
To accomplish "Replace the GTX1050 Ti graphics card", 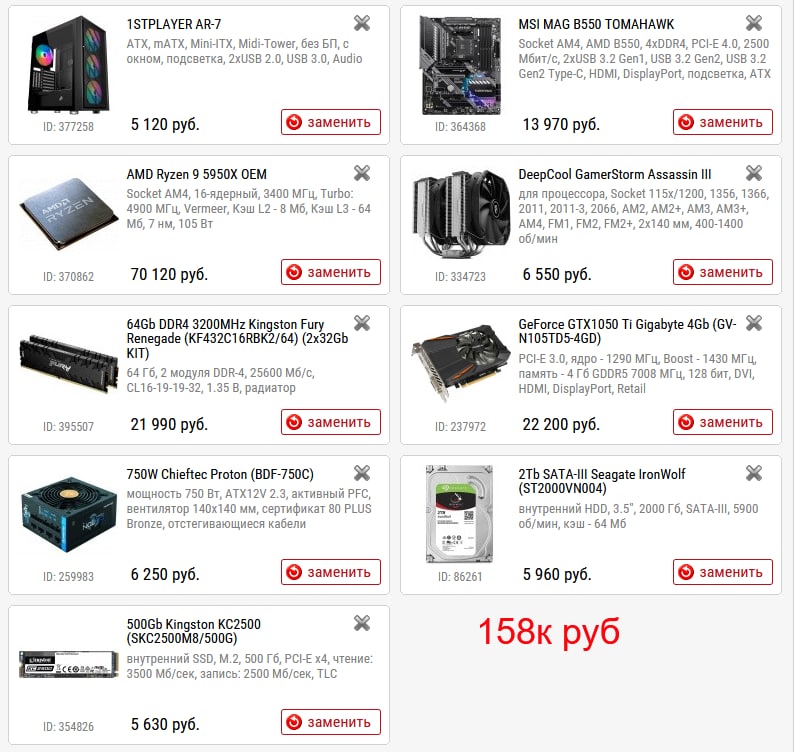I will [723, 422].
